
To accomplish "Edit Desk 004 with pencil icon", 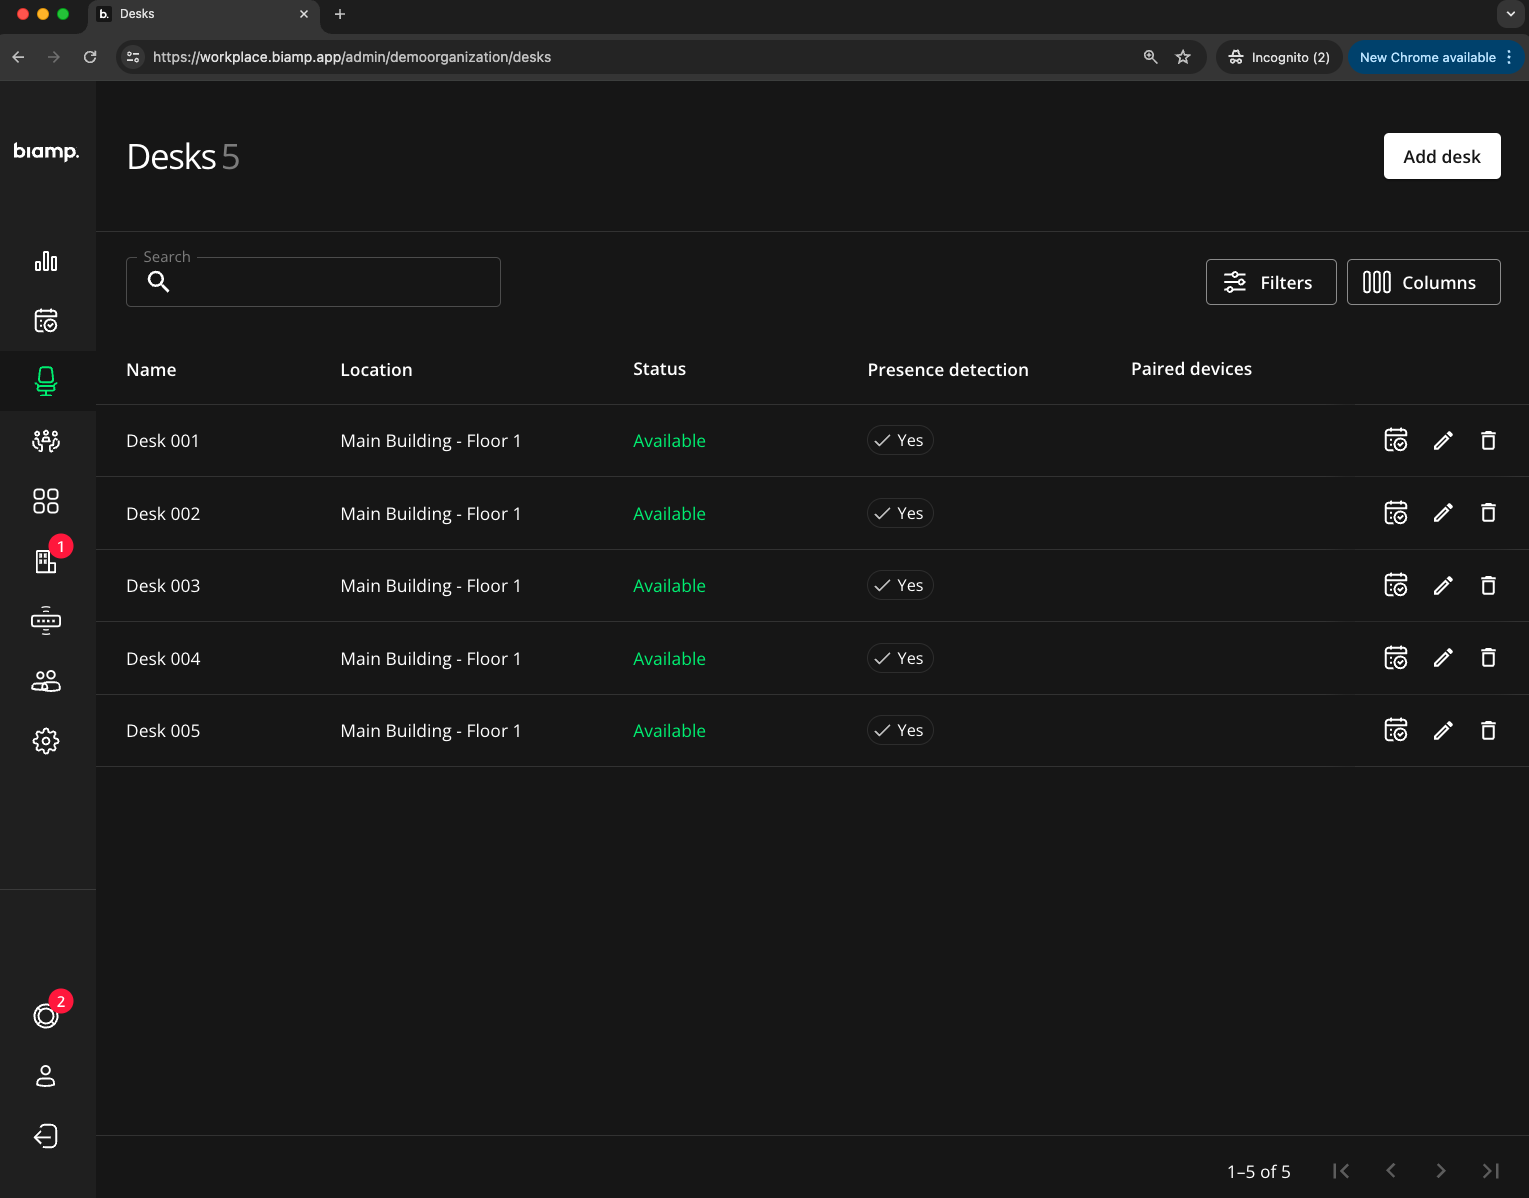I will coord(1443,658).
